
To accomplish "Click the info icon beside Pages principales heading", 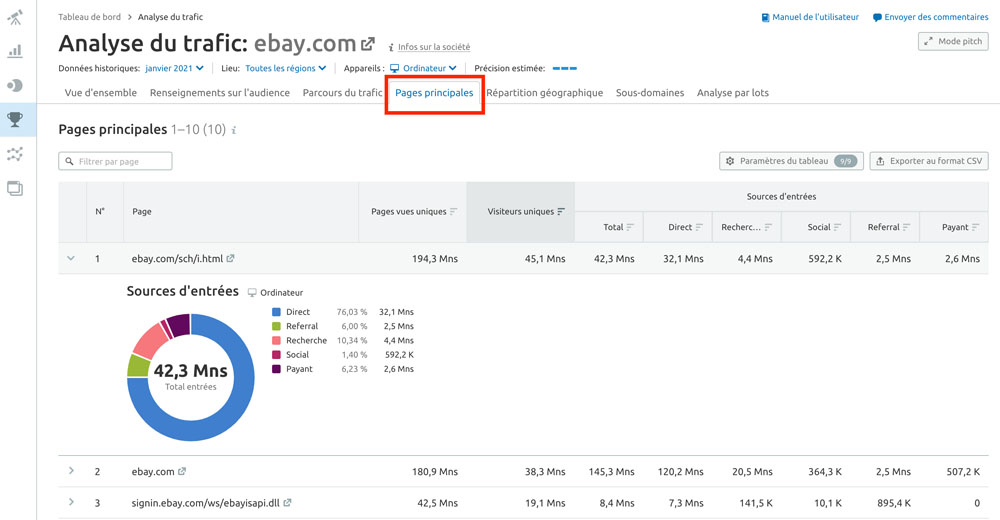I will [234, 130].
